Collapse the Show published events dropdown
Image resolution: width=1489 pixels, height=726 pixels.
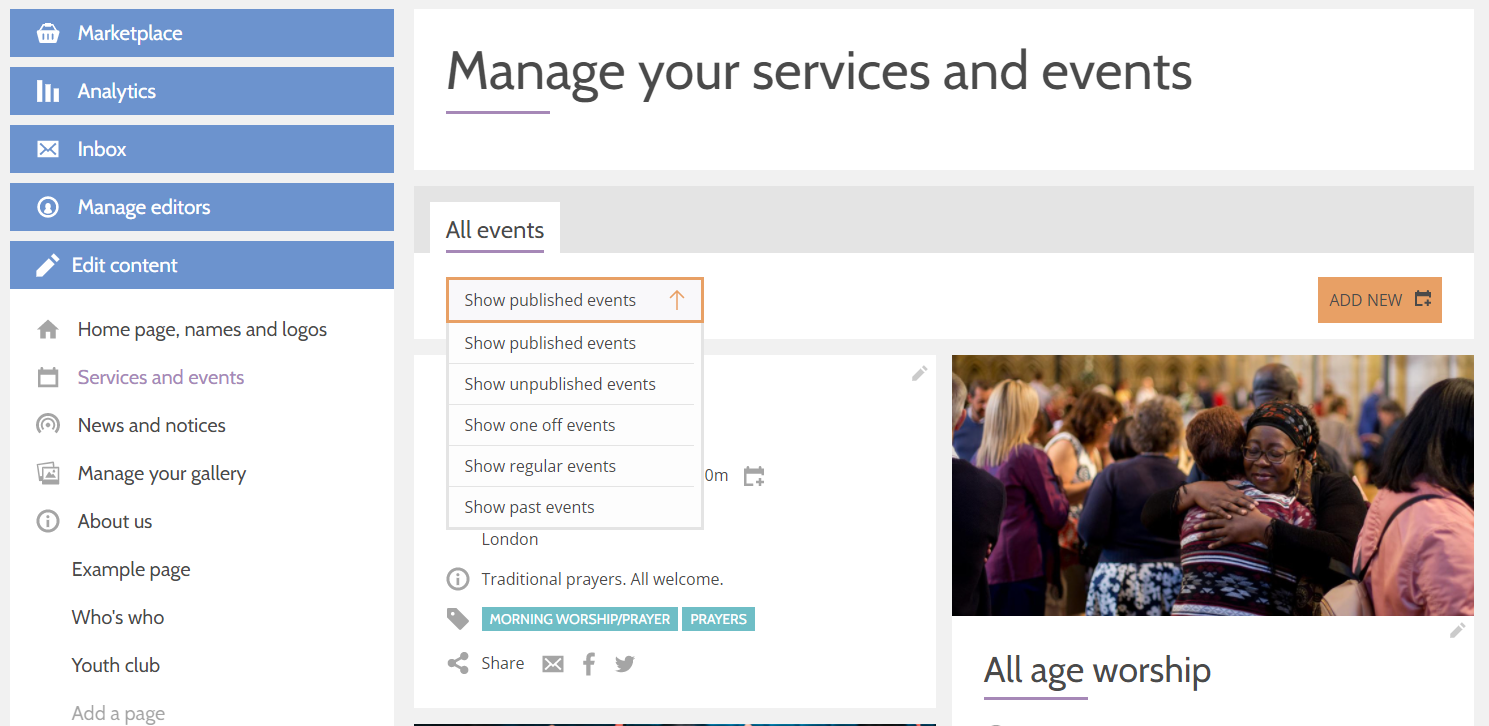(x=575, y=300)
